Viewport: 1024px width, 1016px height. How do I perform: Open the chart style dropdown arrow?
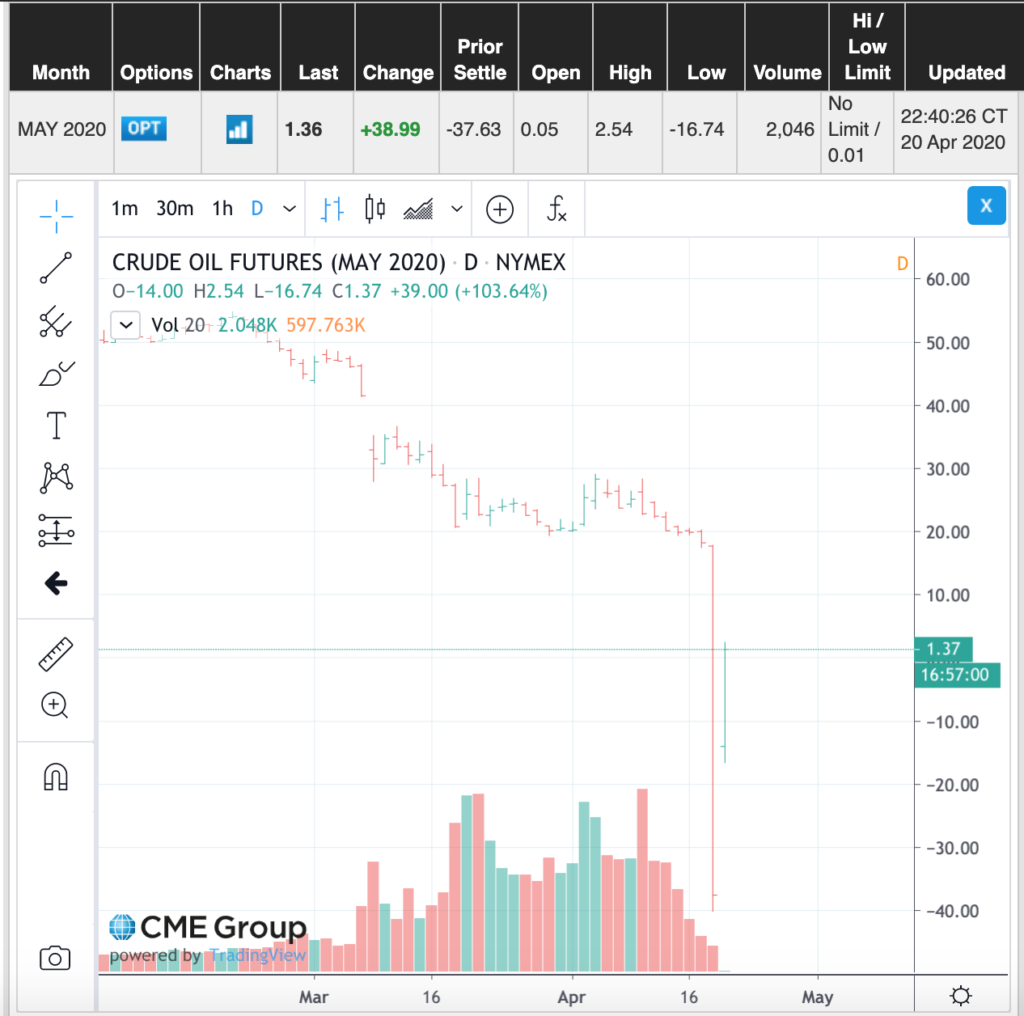point(457,209)
